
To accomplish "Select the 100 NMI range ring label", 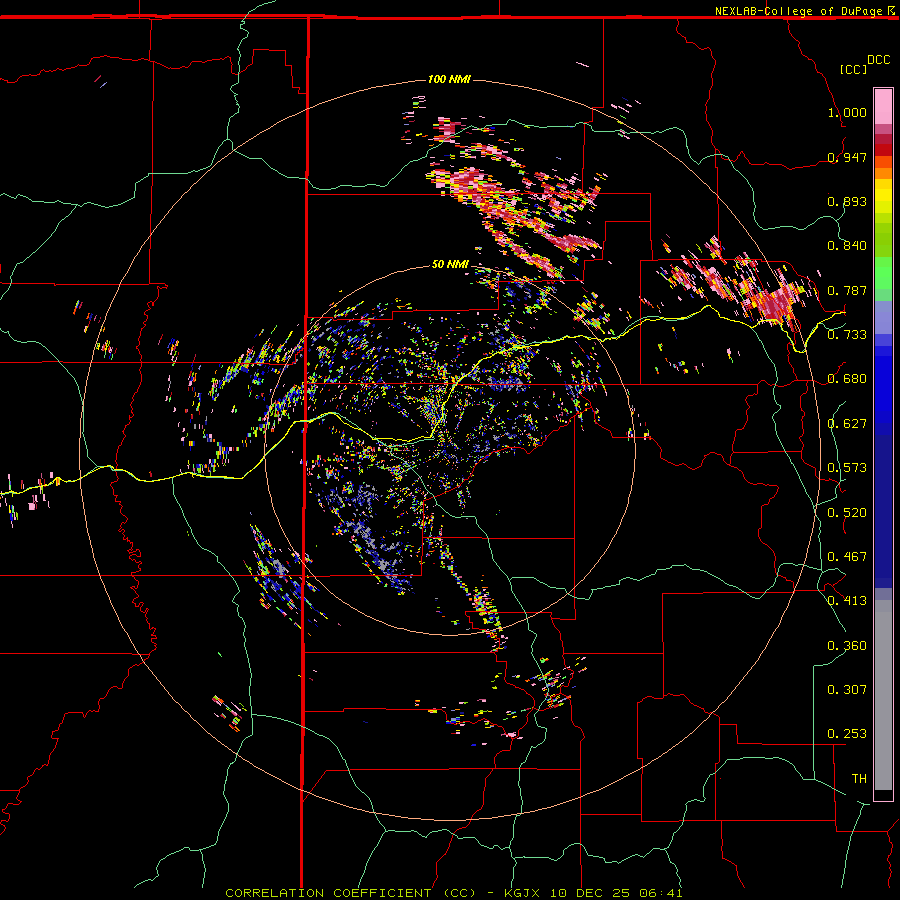I will click(449, 79).
